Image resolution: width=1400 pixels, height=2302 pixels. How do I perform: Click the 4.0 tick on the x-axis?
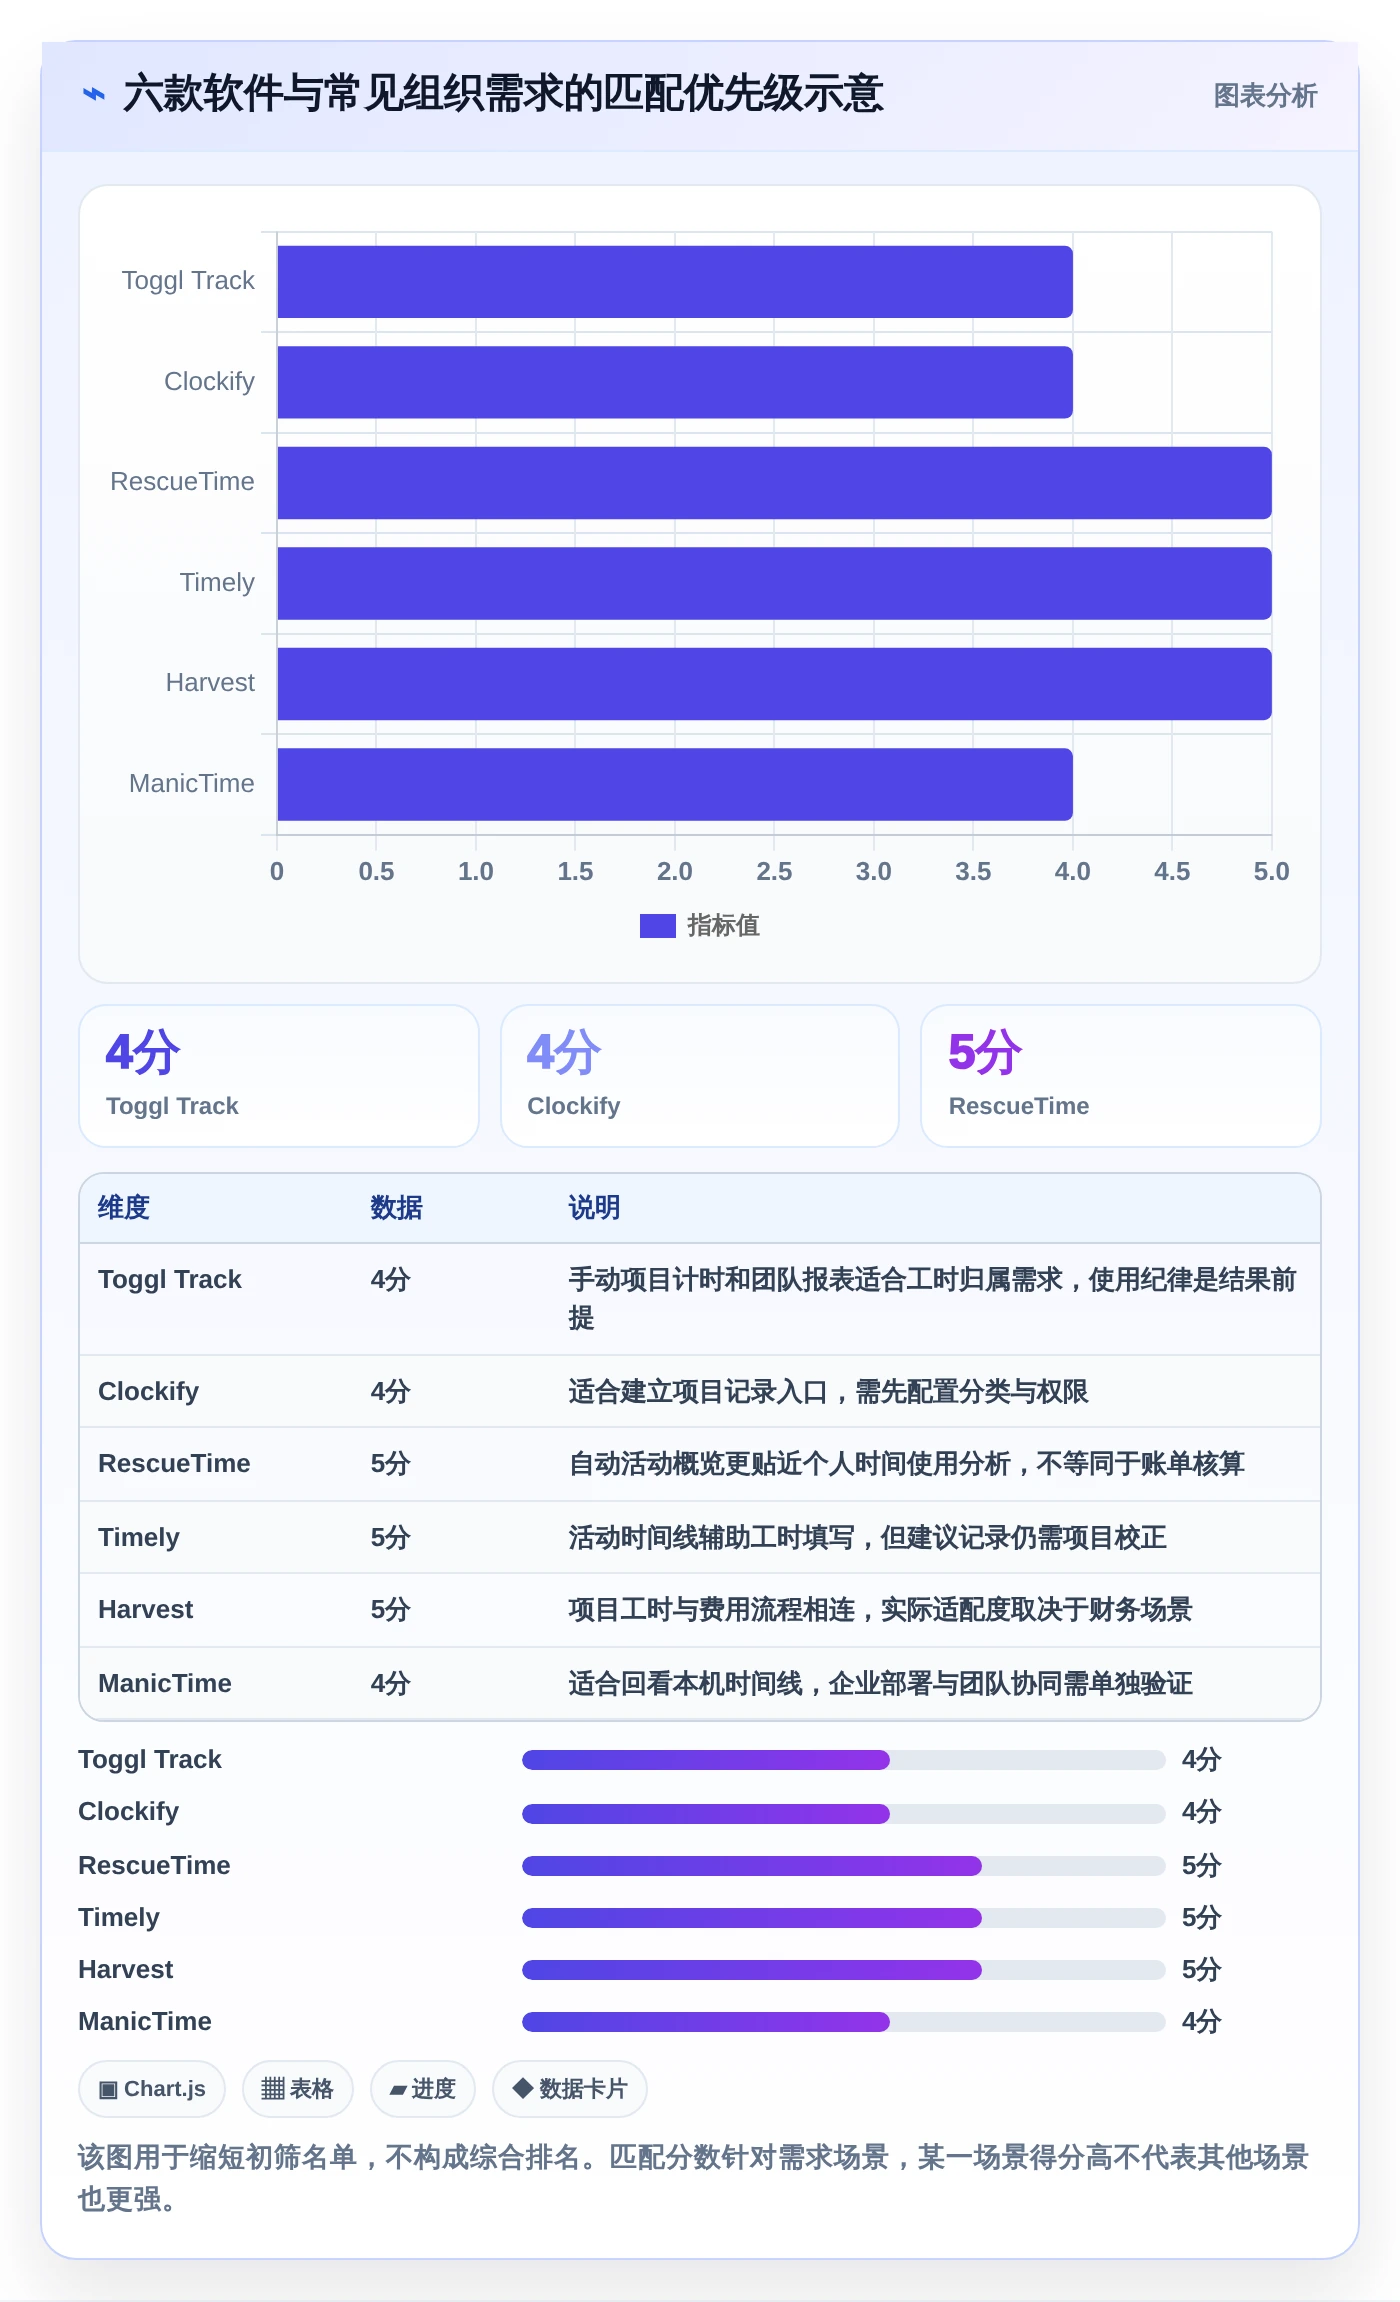coord(1073,872)
